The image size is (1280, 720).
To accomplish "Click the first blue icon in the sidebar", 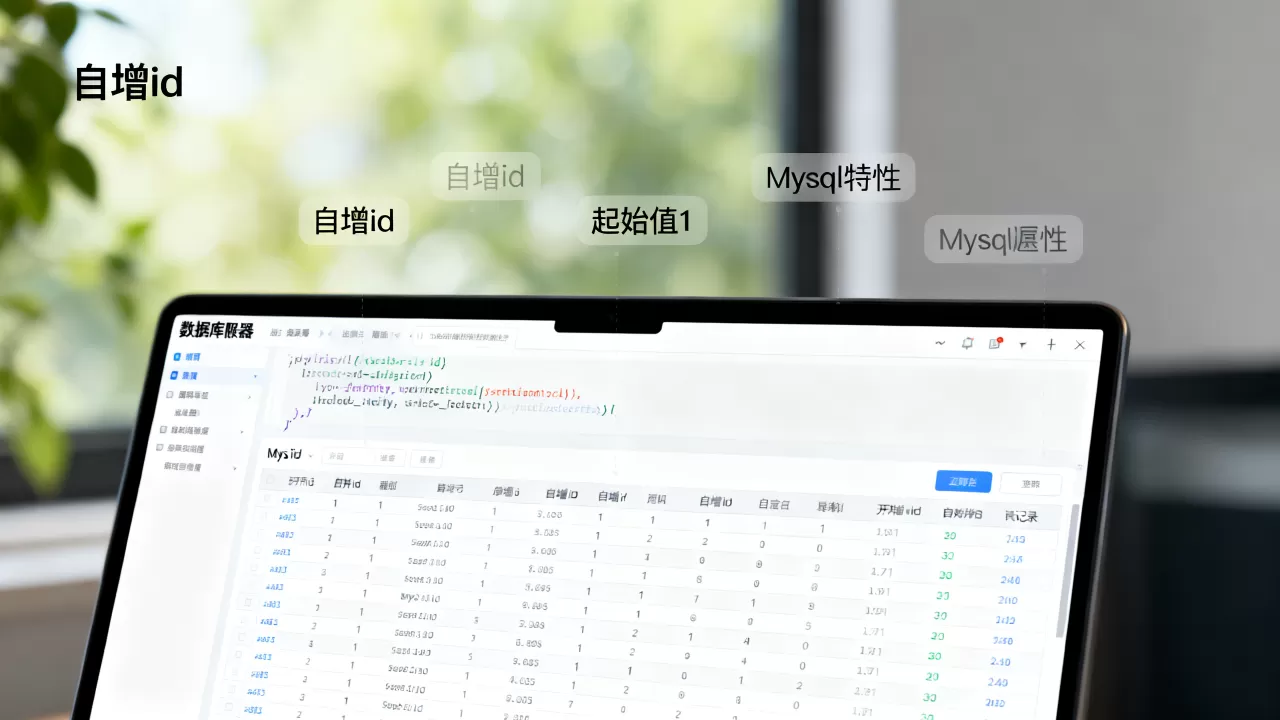I will tap(177, 356).
